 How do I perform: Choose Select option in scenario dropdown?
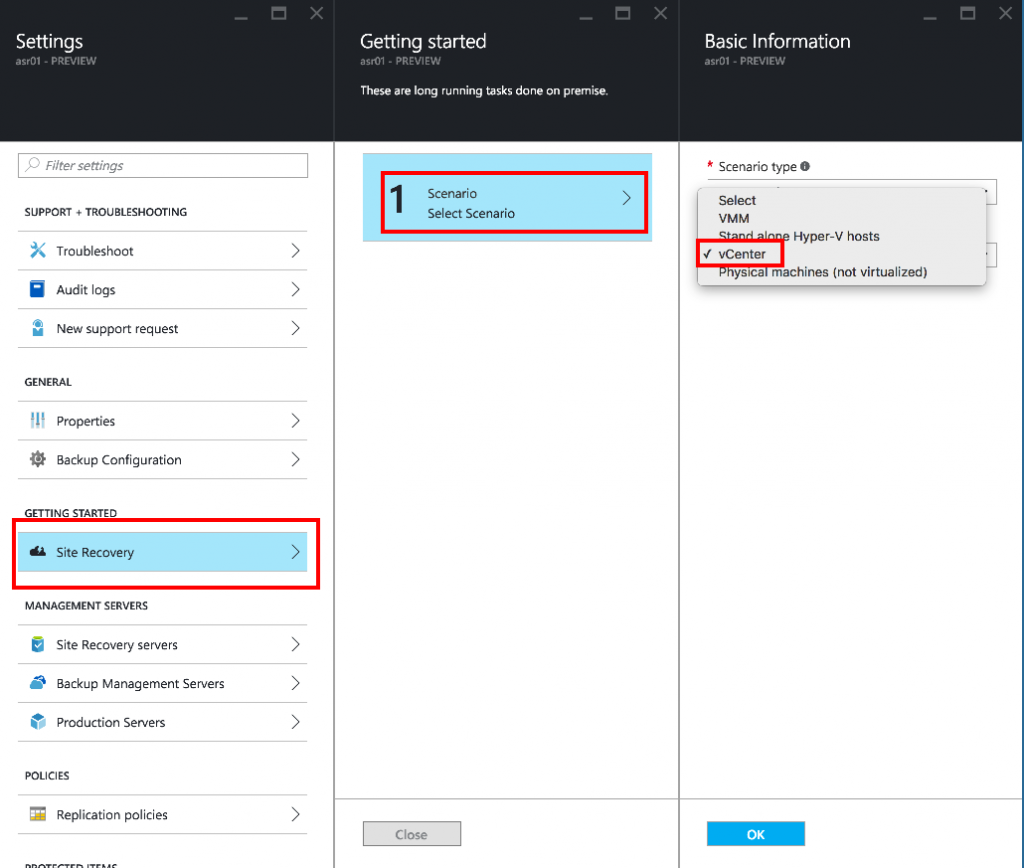pyautogui.click(x=737, y=201)
